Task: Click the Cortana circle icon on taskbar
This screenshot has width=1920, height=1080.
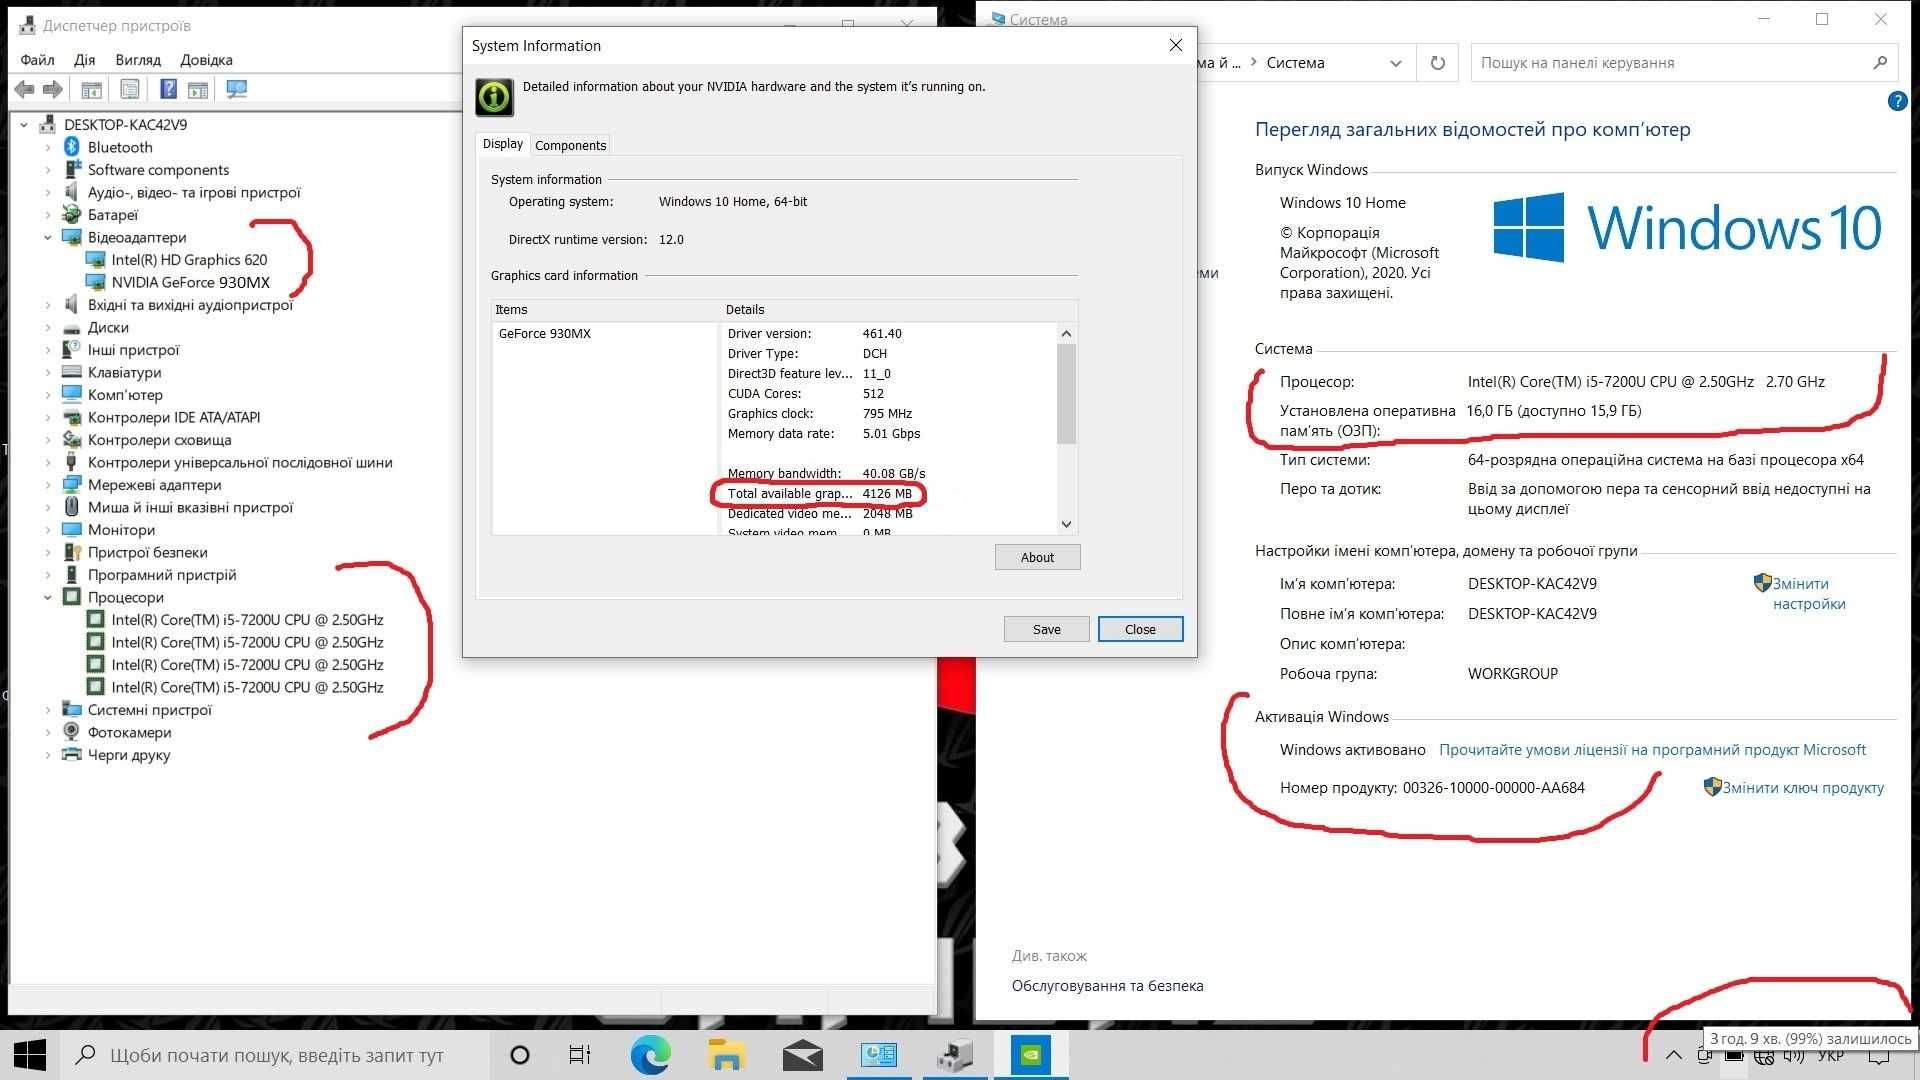Action: pos(519,1055)
